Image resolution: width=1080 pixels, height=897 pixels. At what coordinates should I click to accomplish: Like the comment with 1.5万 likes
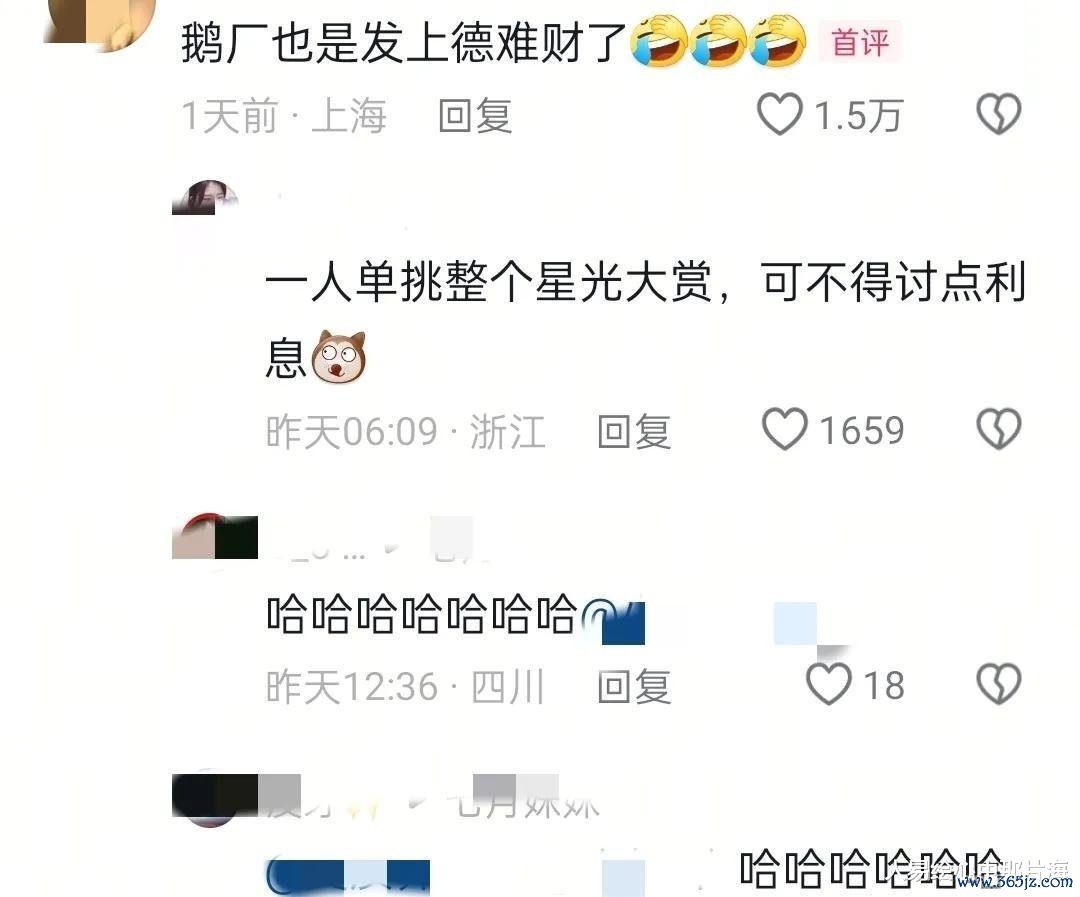[x=780, y=114]
